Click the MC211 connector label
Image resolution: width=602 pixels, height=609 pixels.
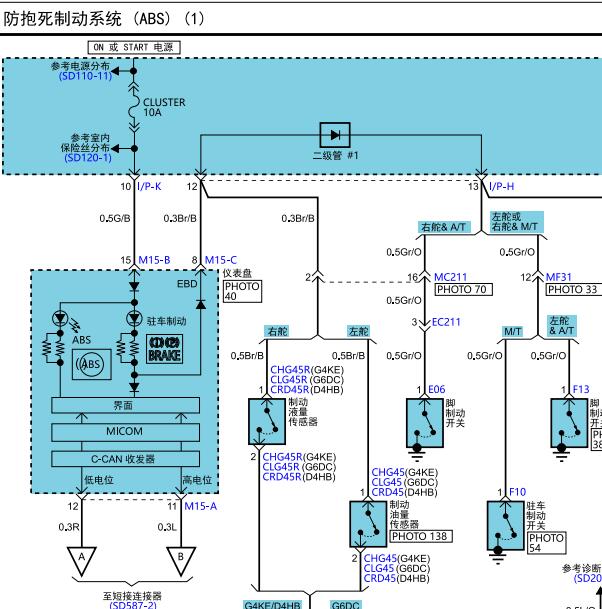point(450,277)
